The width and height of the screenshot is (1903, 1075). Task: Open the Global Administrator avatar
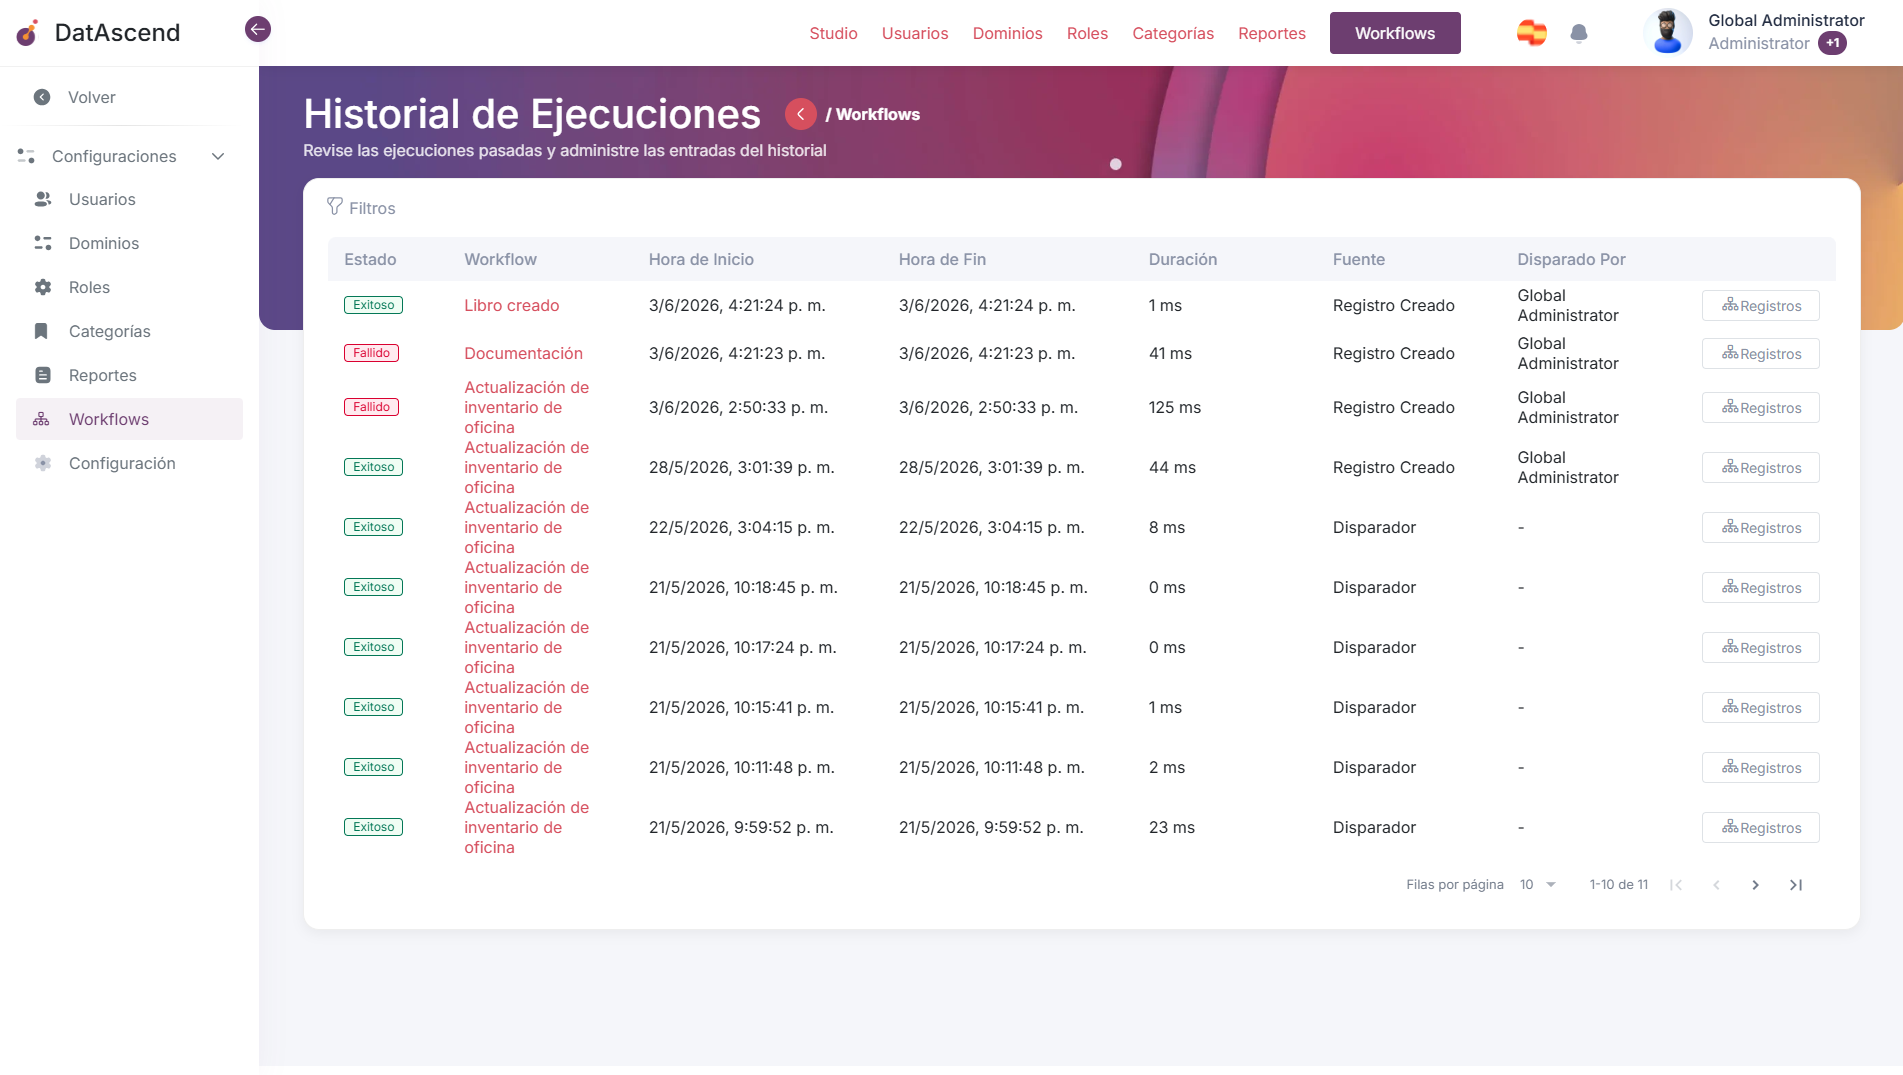click(1668, 32)
